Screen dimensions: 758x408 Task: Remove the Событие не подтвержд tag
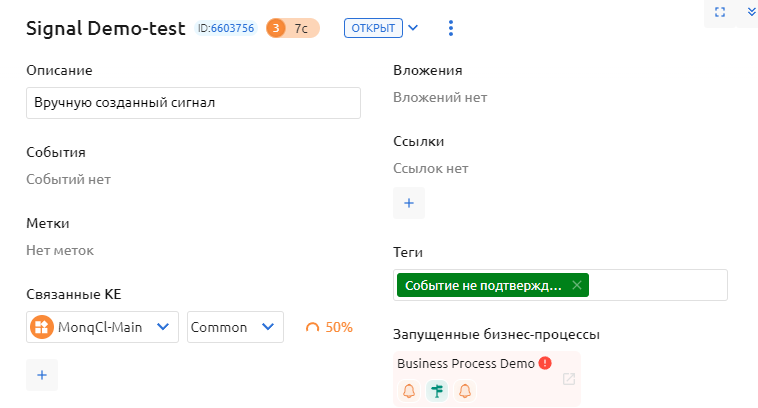[x=577, y=285]
